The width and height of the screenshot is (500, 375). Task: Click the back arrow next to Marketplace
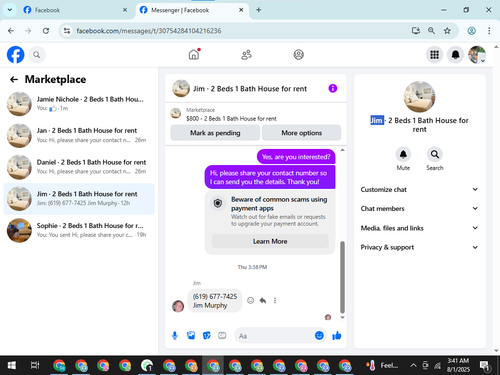[x=14, y=79]
